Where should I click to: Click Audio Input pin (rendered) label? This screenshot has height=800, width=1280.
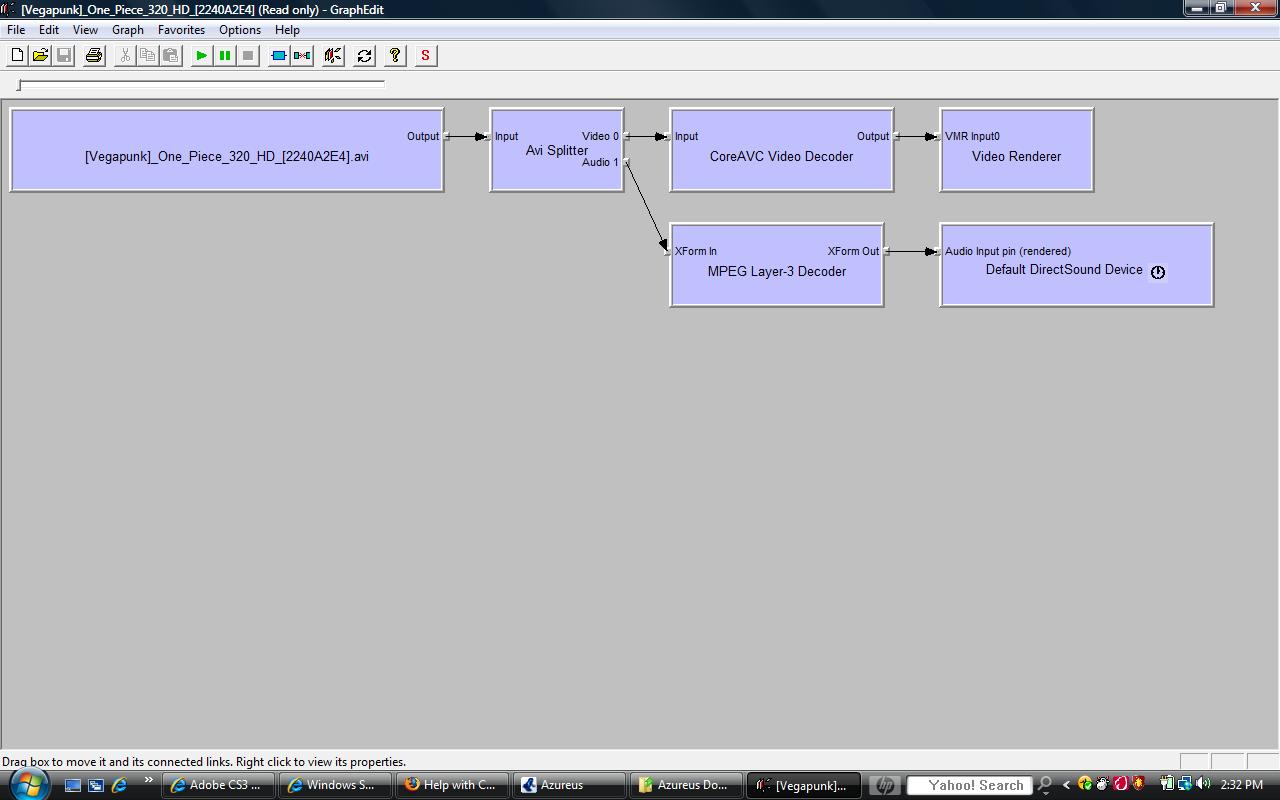[x=1008, y=251]
